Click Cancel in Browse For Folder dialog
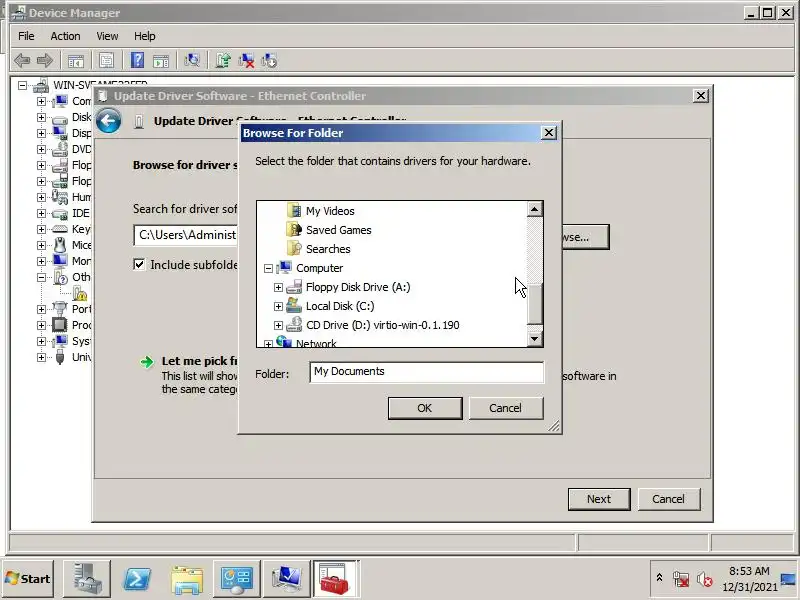 tap(506, 408)
